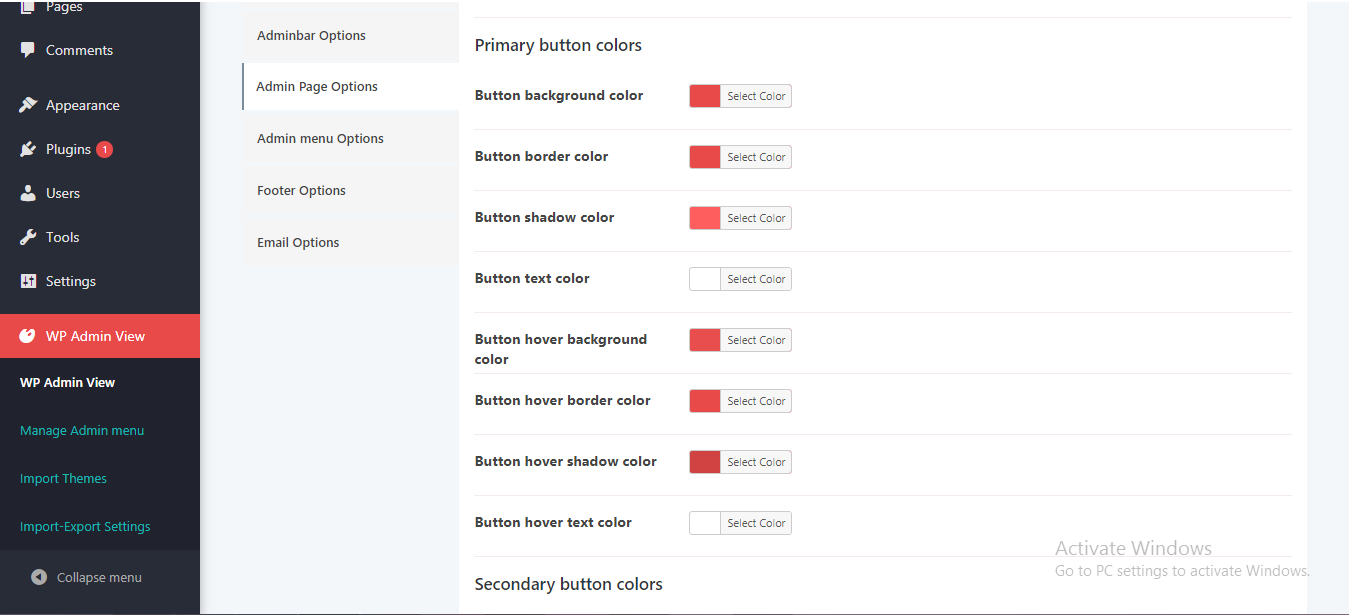
Task: Click the Comments speech bubble icon
Action: pos(28,50)
